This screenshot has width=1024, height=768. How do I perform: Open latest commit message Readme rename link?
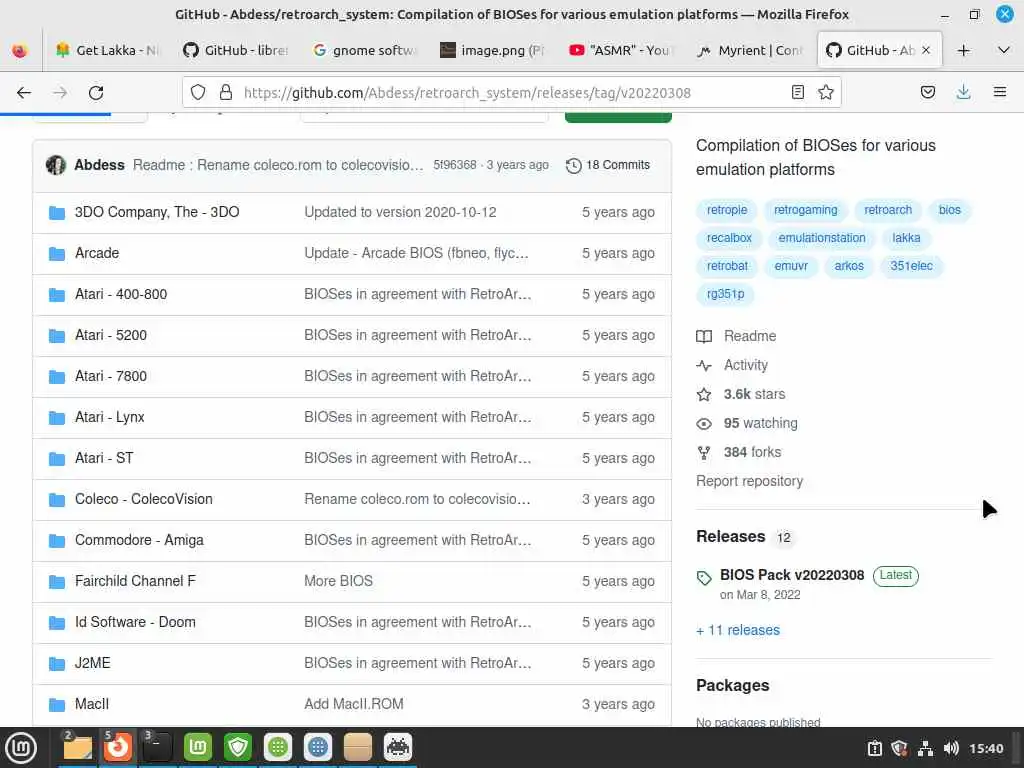point(278,165)
